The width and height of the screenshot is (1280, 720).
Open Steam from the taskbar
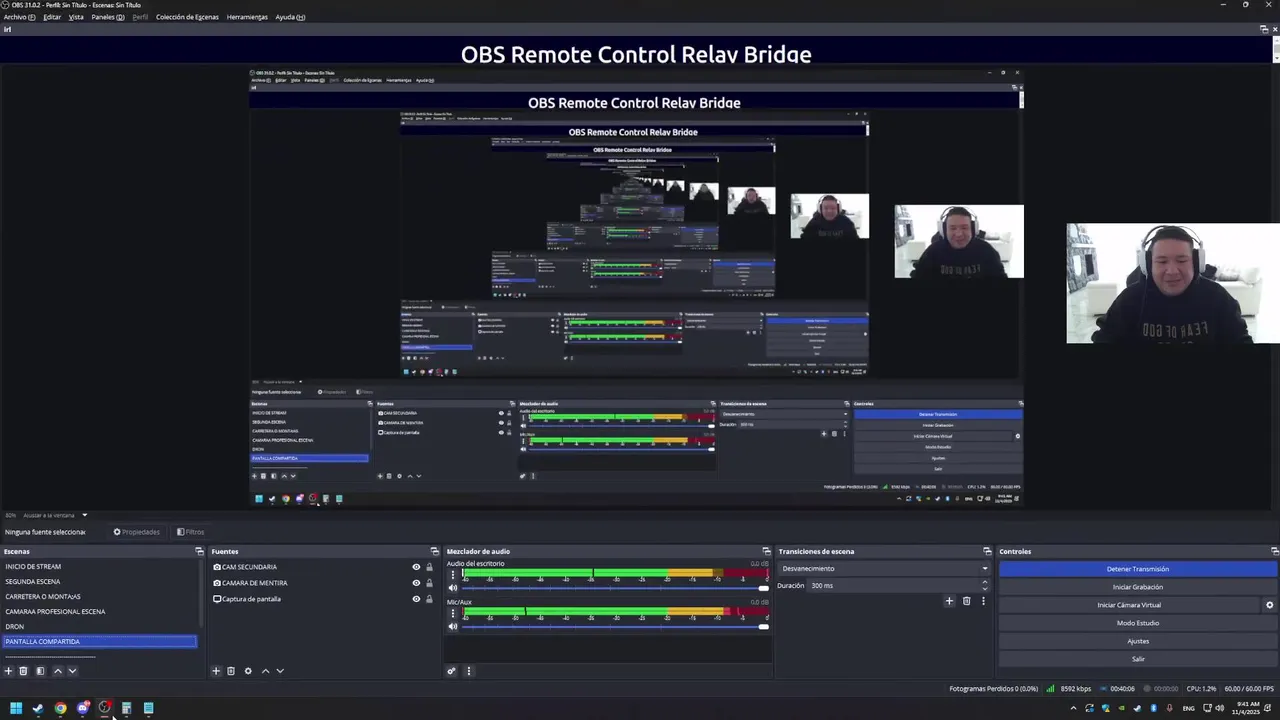pyautogui.click(x=38, y=708)
